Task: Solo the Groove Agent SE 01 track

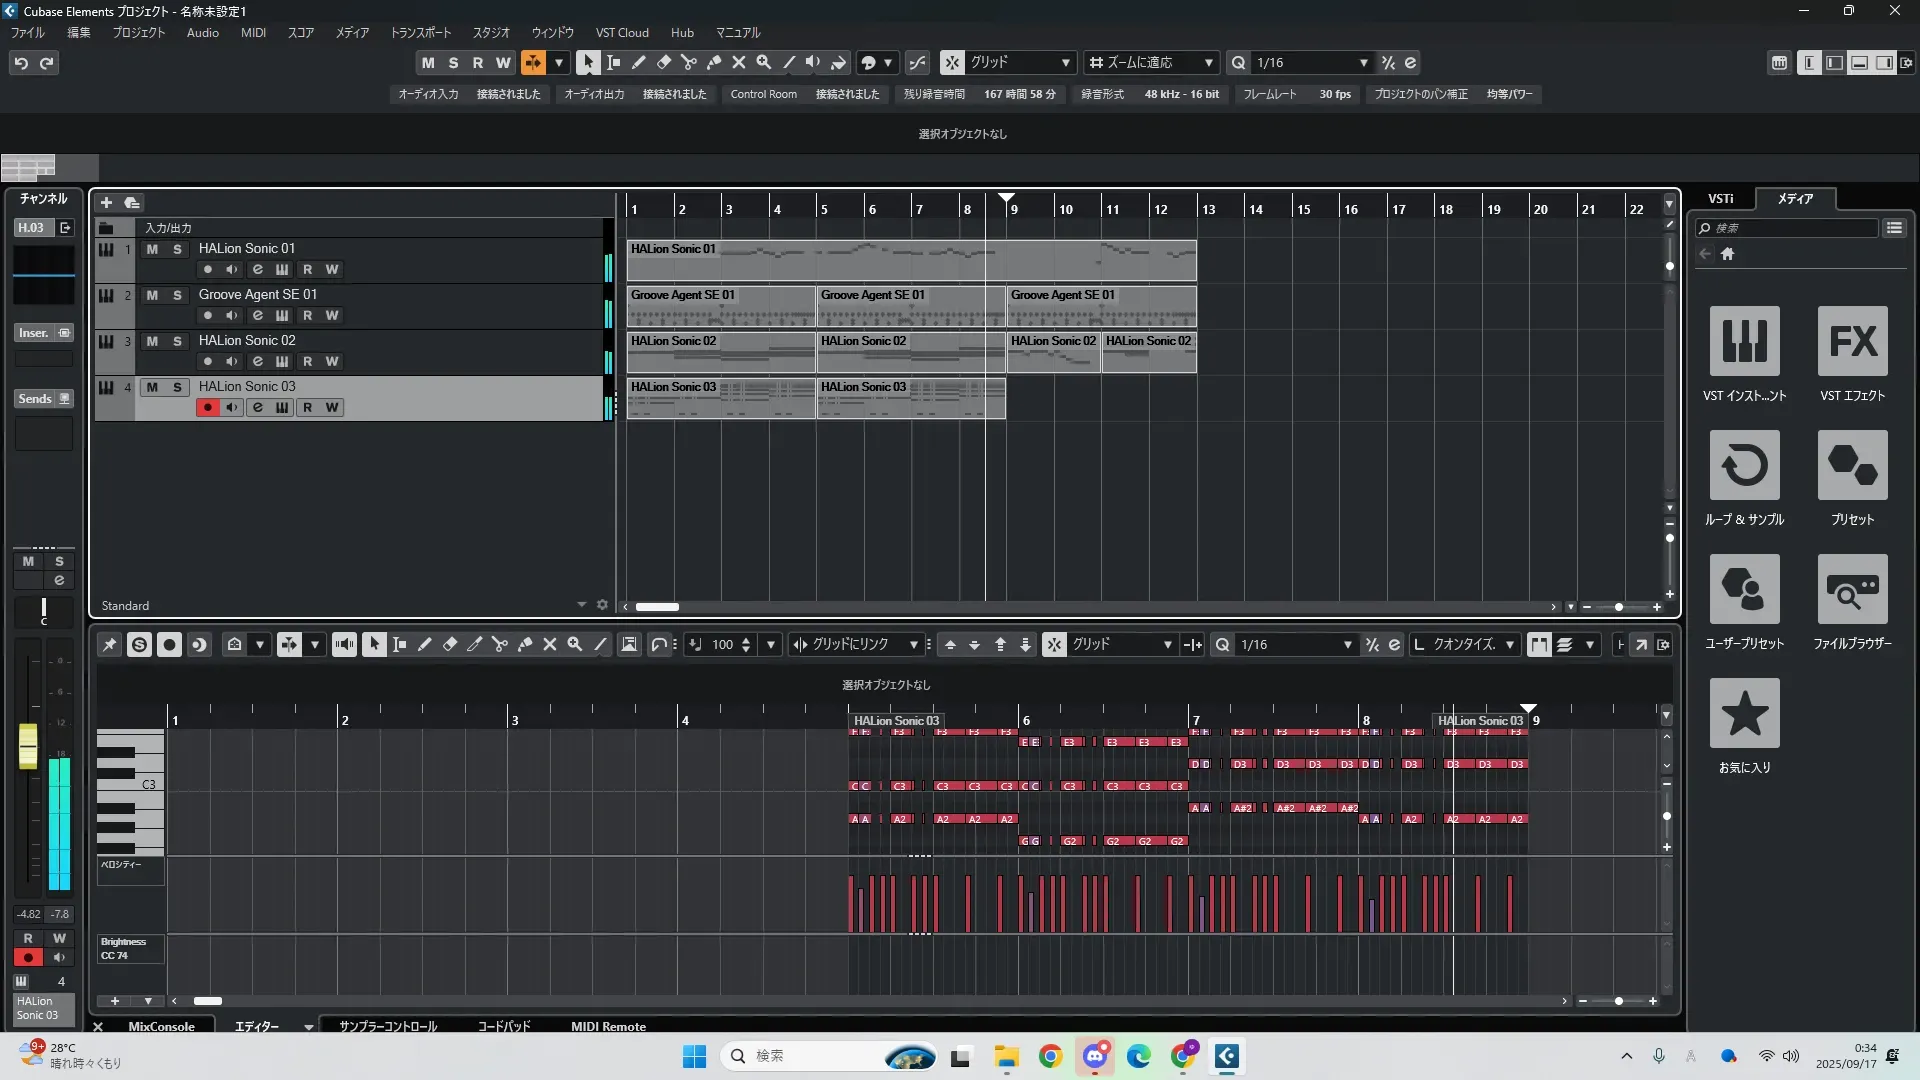Action: [x=177, y=295]
